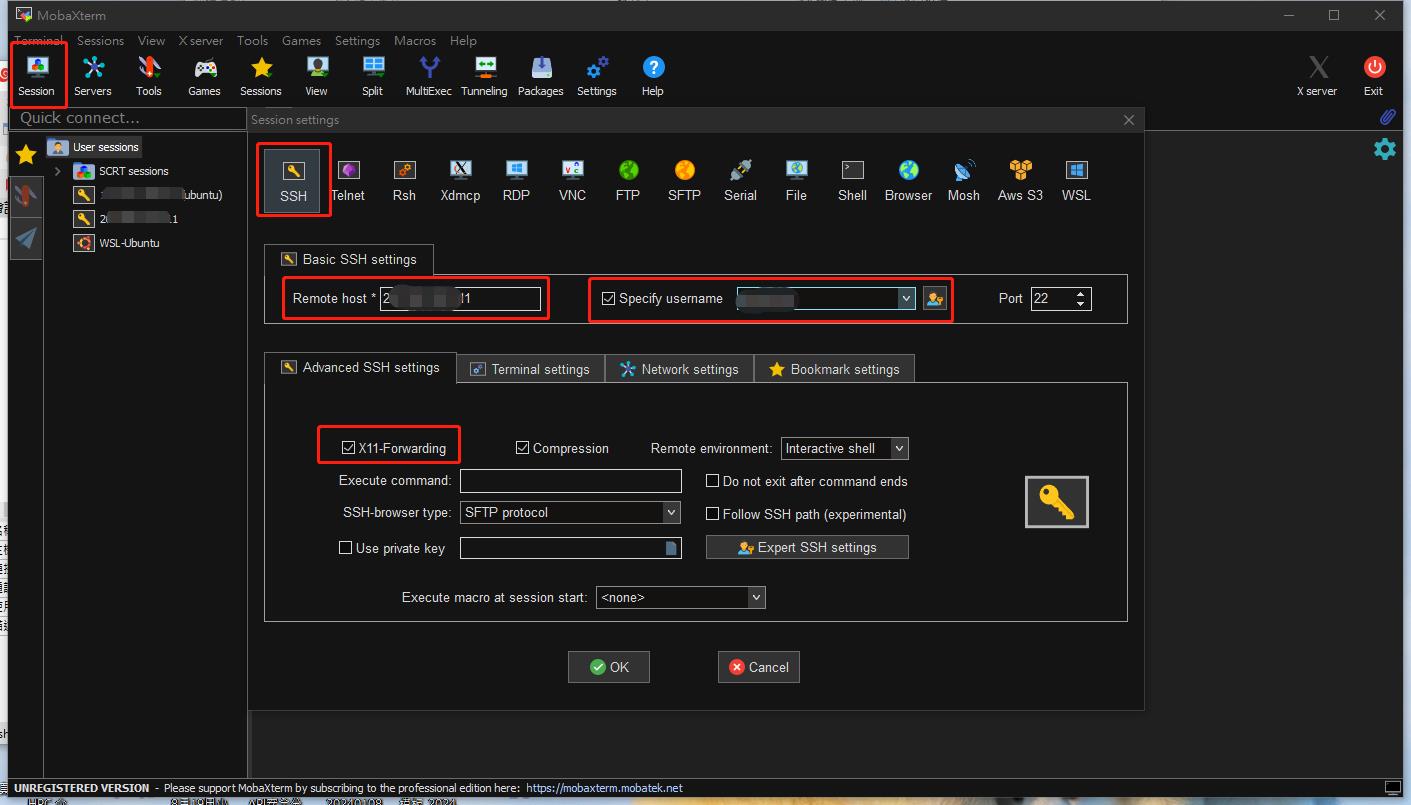Screen dimensions: 1411x805
Task: Choose Browser session type
Action: pos(908,181)
